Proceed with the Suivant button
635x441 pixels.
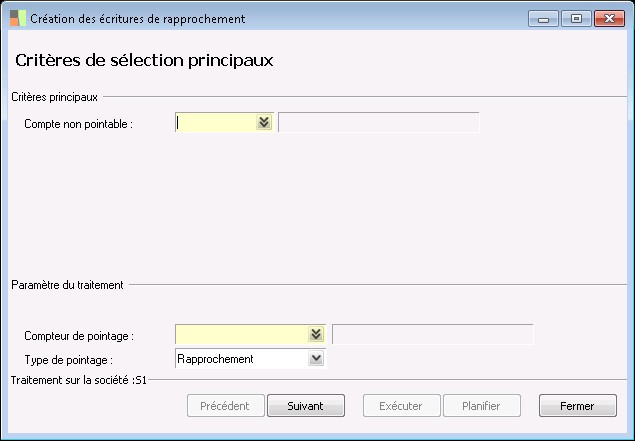pyautogui.click(x=306, y=406)
